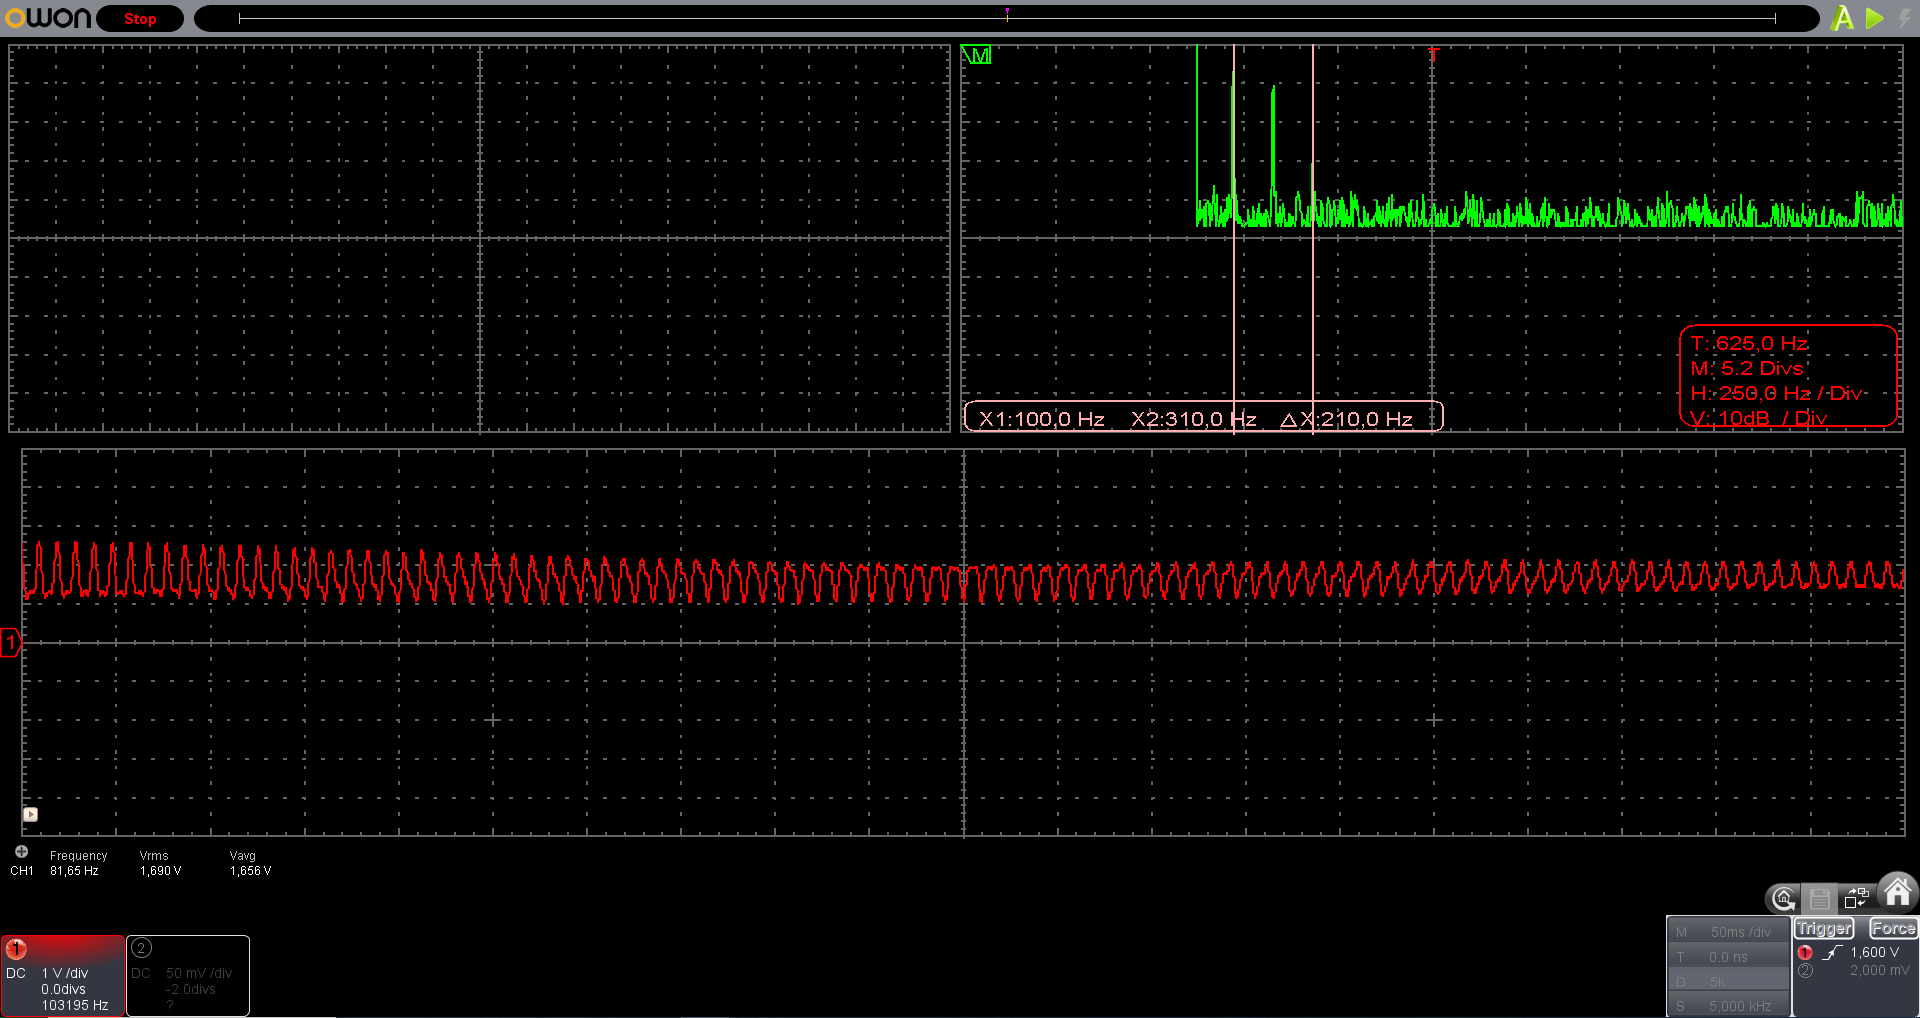
Task: Click the large Home menu icon
Action: pyautogui.click(x=1897, y=890)
